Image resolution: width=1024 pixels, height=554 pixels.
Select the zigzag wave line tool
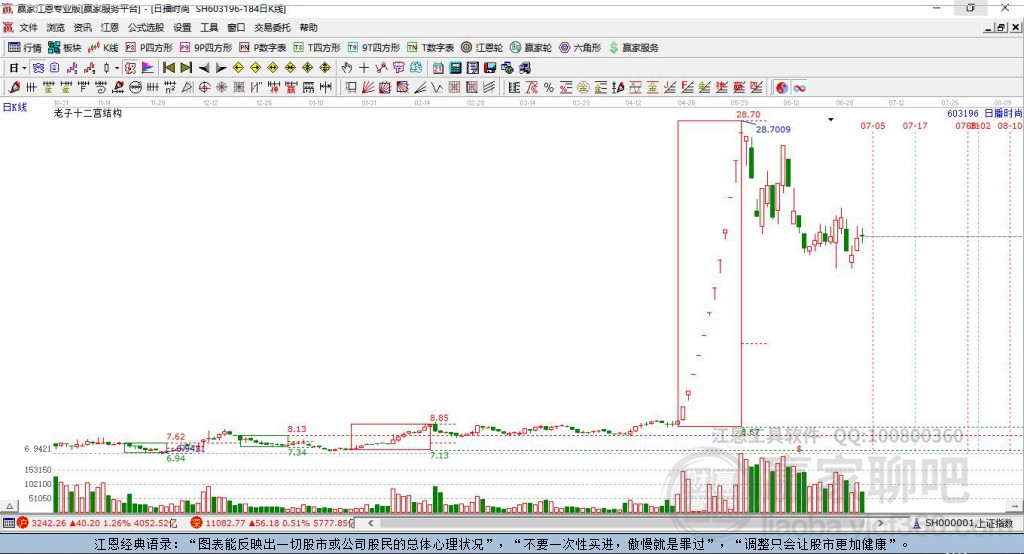(437, 88)
